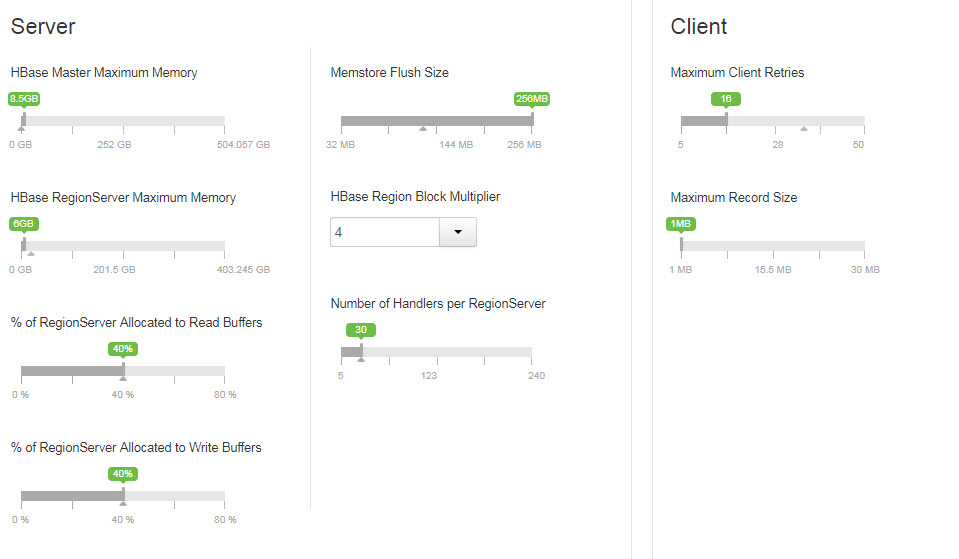This screenshot has height=559, width=959.
Task: Click the 30 handlers per RegionServer badge
Action: coord(361,330)
